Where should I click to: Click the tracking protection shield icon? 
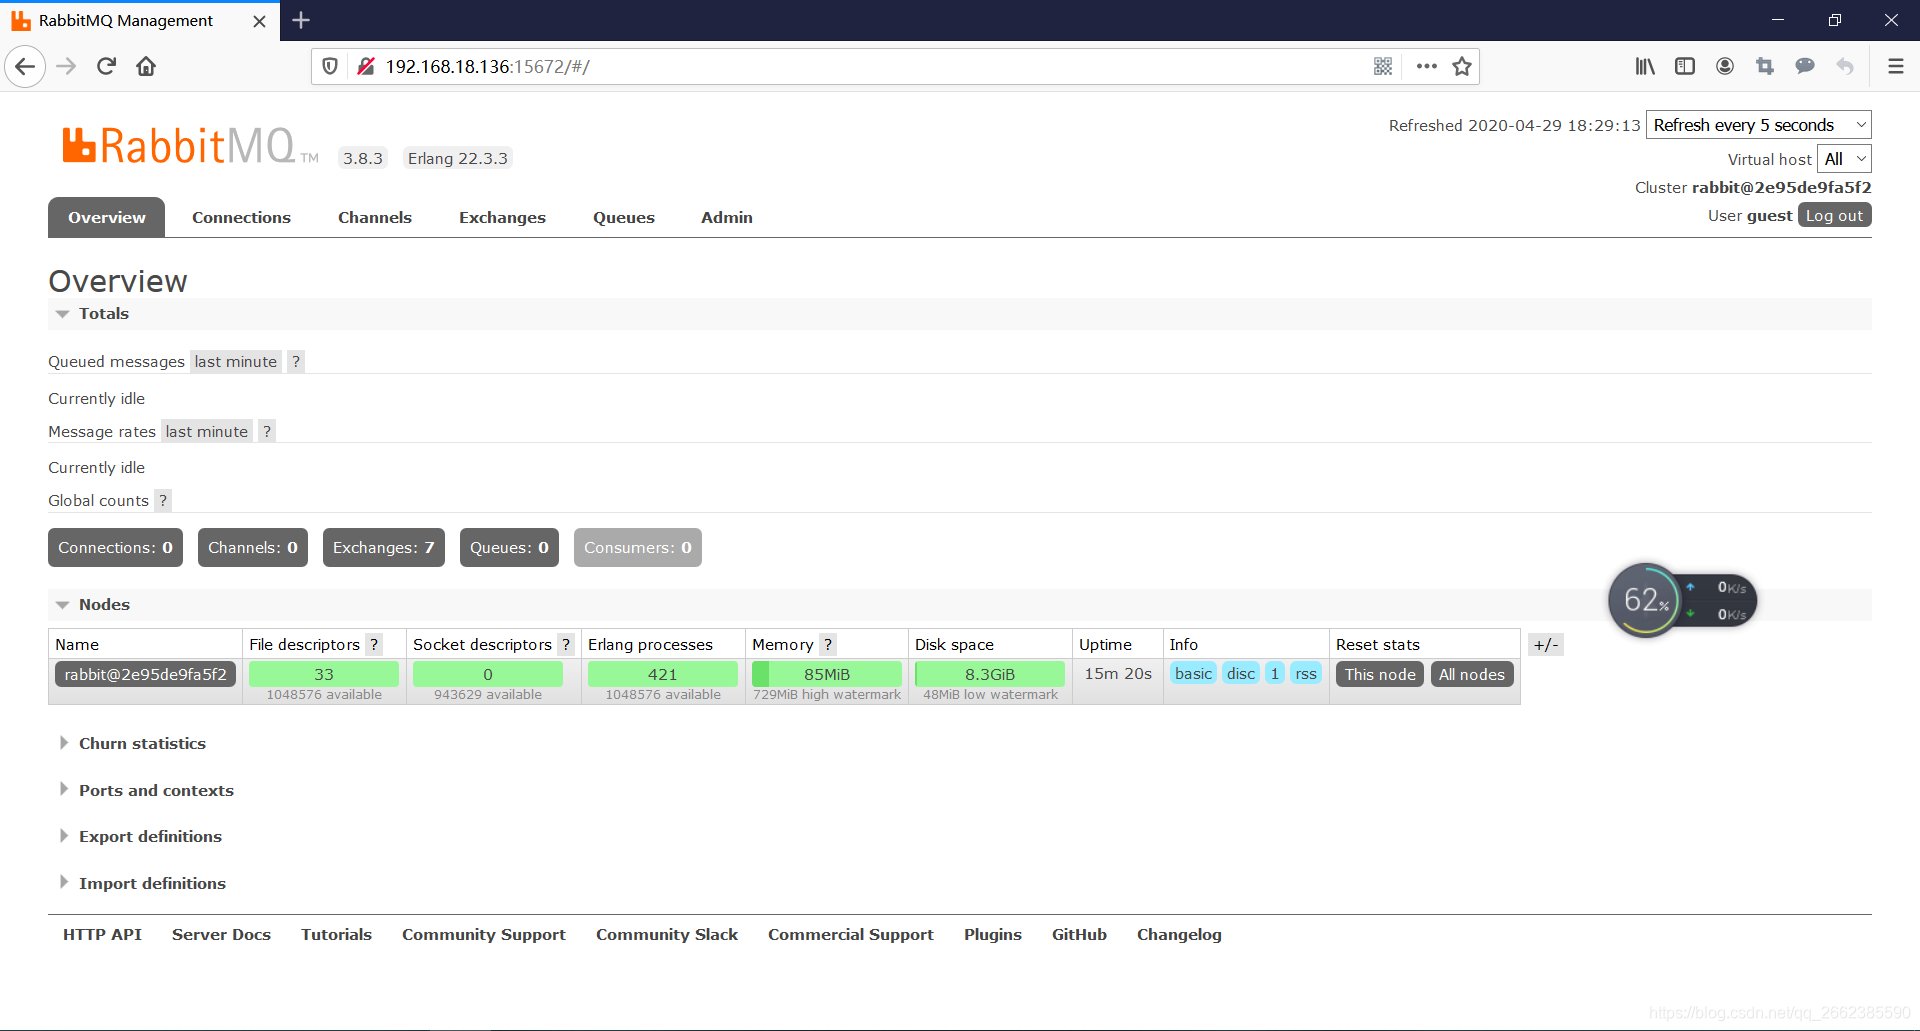pos(330,67)
